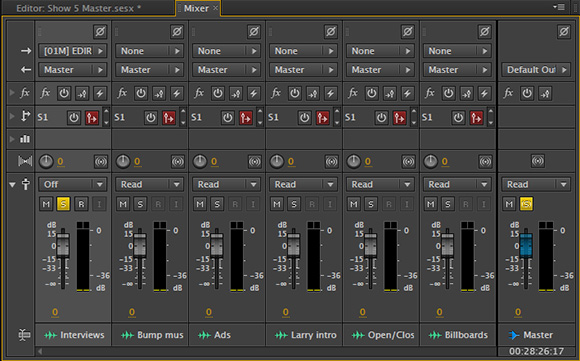580x361 pixels.
Task: Click pre-render lightning icon on Billboards track
Action: tap(485, 93)
